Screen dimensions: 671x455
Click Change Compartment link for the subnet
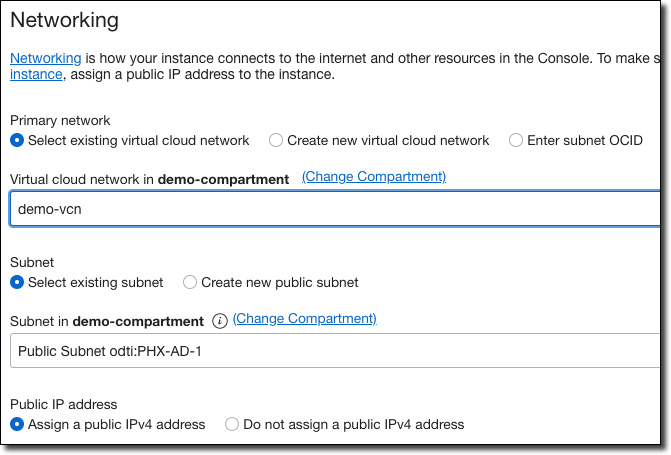click(x=305, y=319)
